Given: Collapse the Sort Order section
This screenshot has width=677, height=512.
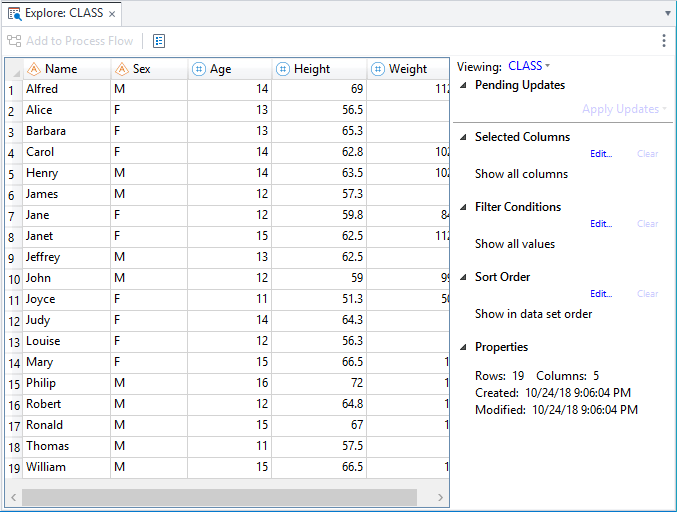Looking at the screenshot, I should pos(464,277).
